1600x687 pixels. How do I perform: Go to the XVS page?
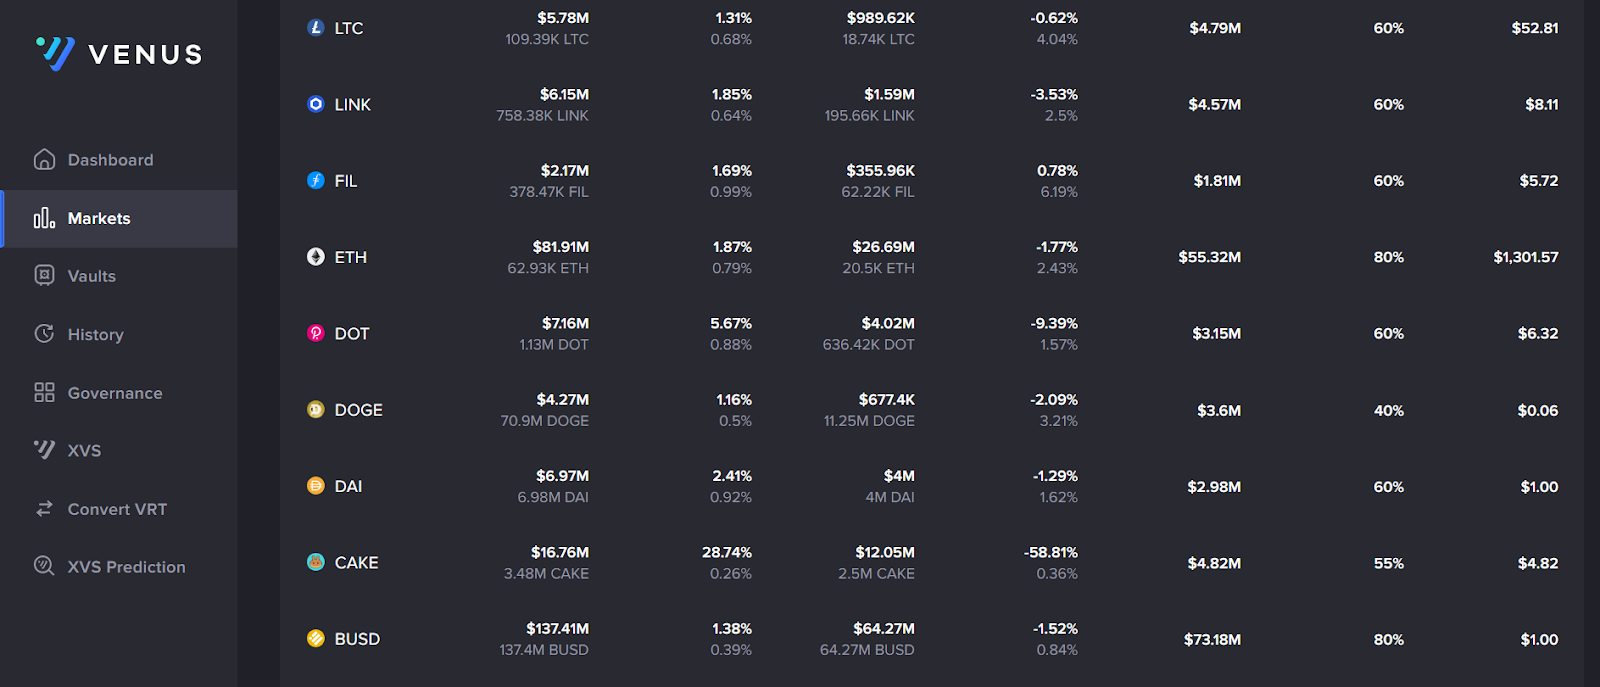[x=84, y=451]
